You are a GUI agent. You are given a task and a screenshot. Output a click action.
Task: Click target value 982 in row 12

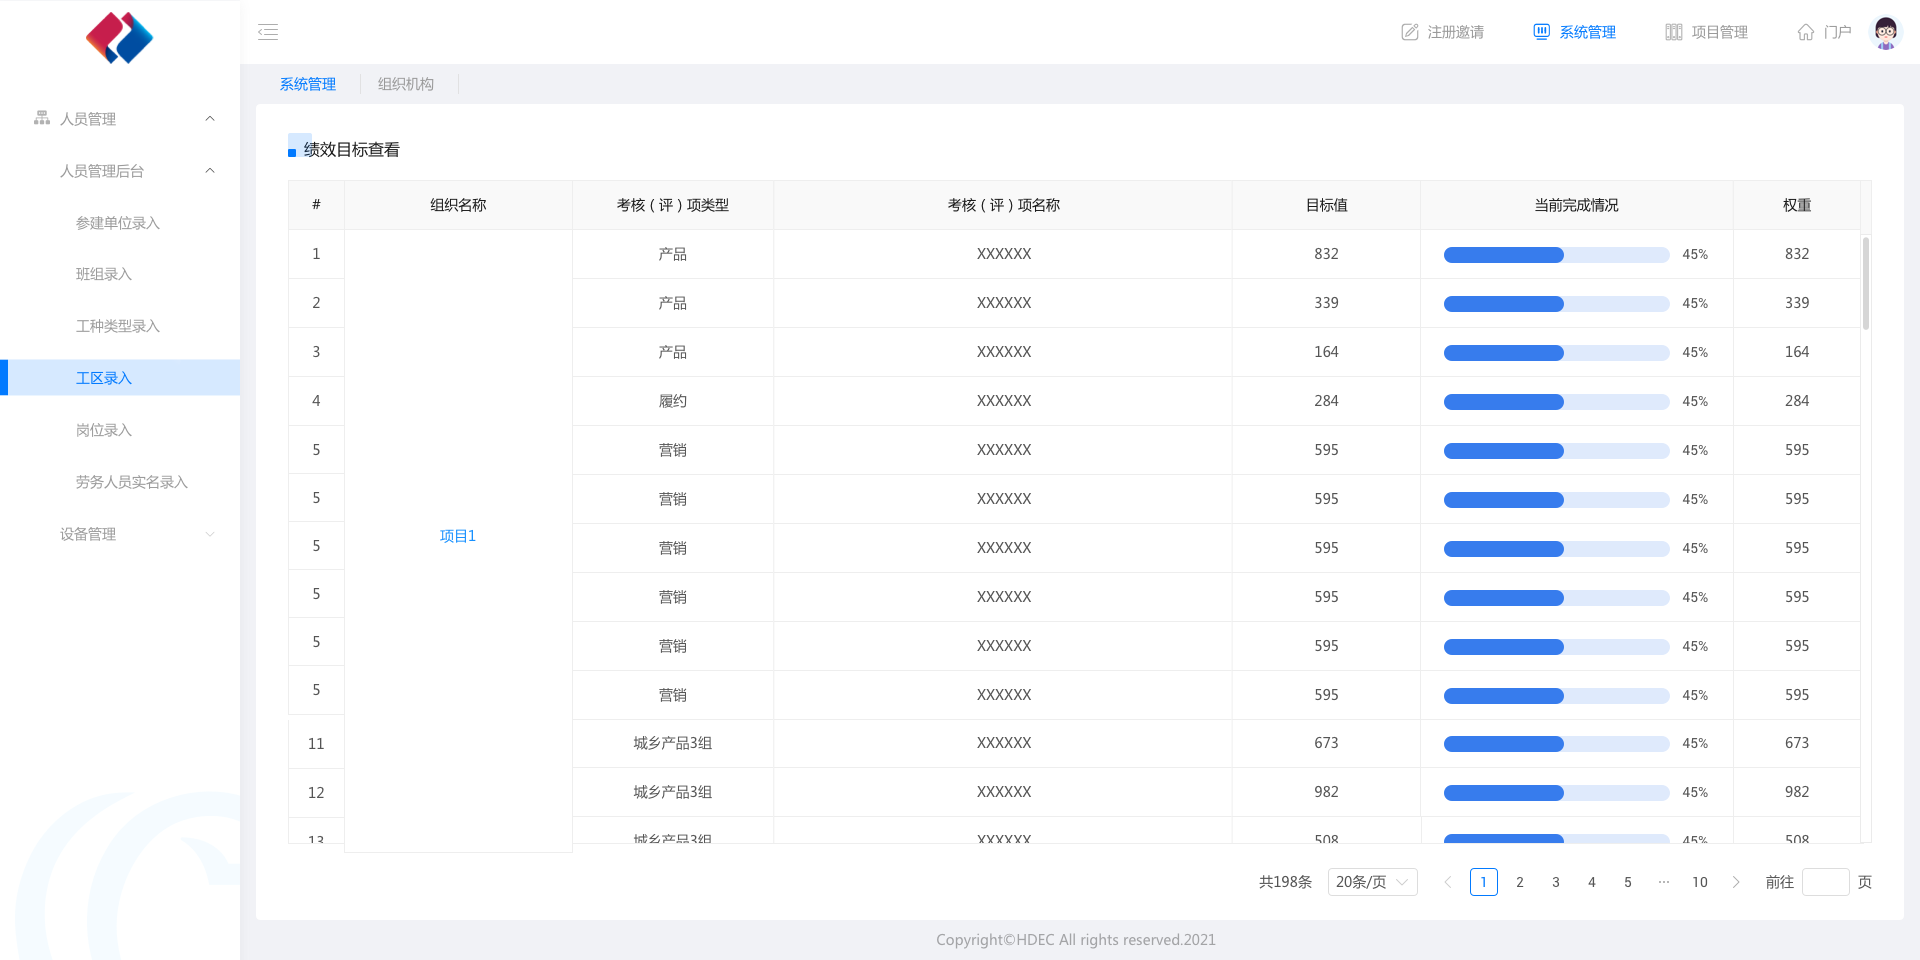pos(1327,792)
